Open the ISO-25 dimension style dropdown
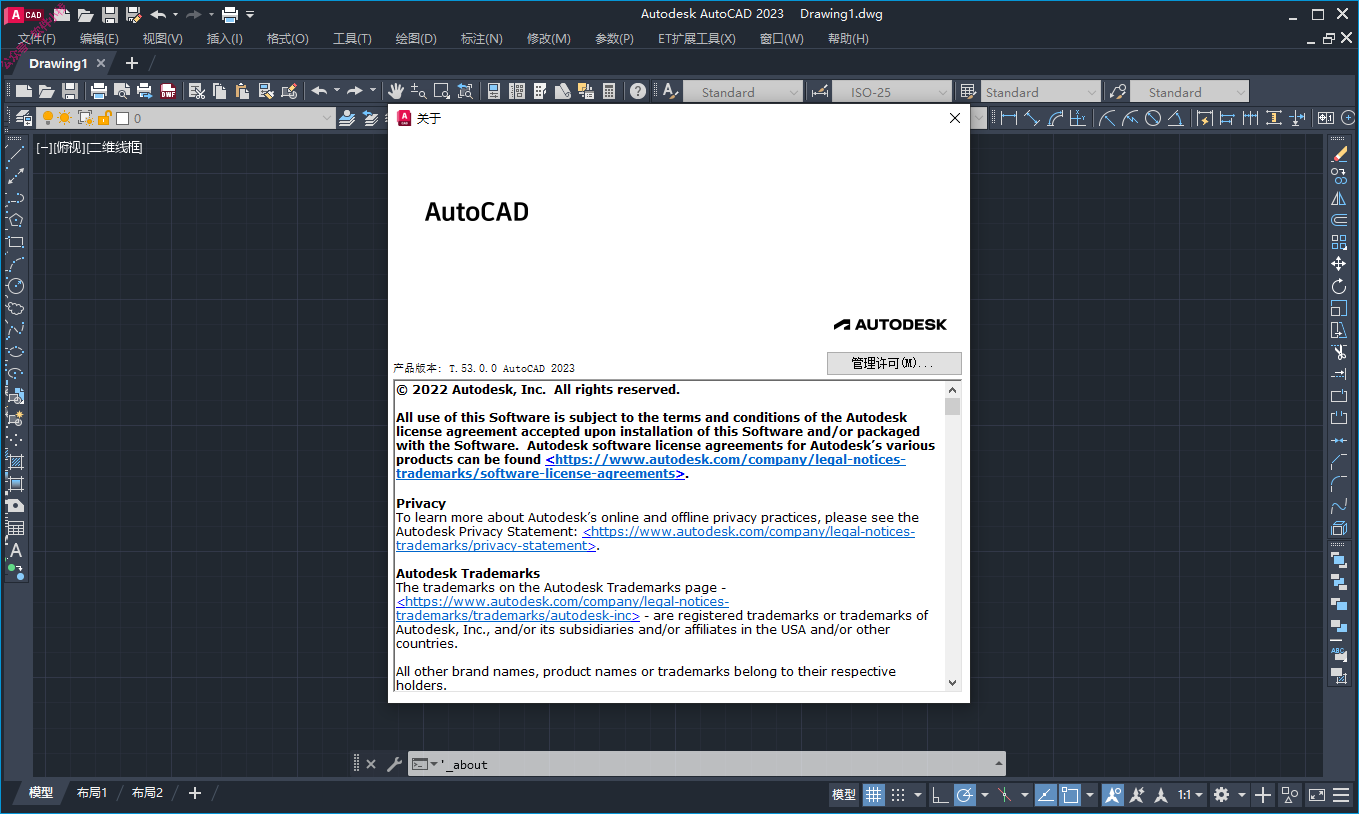Screen dimensions: 1359x814 (891, 92)
